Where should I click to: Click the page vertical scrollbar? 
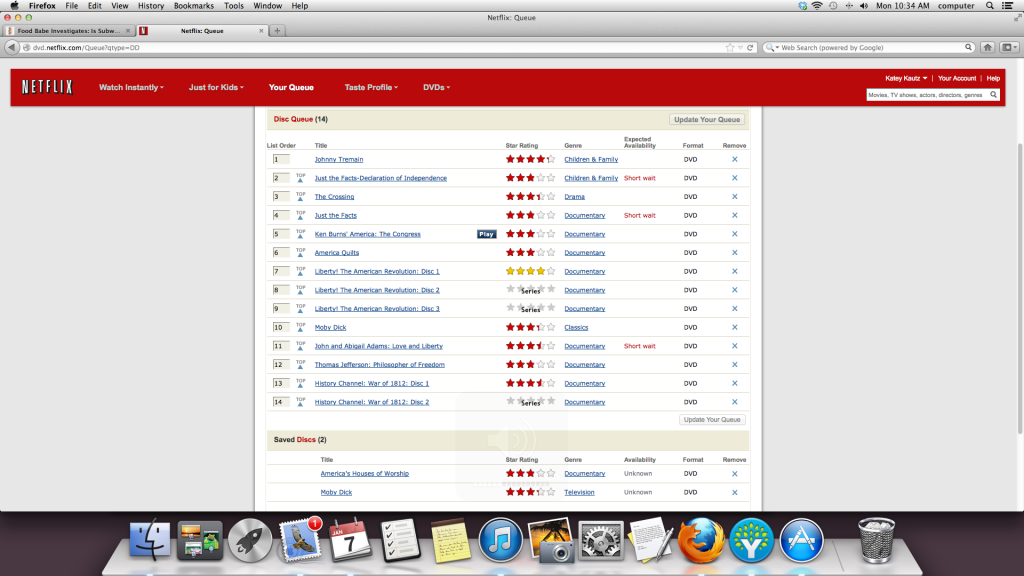[x=1019, y=287]
